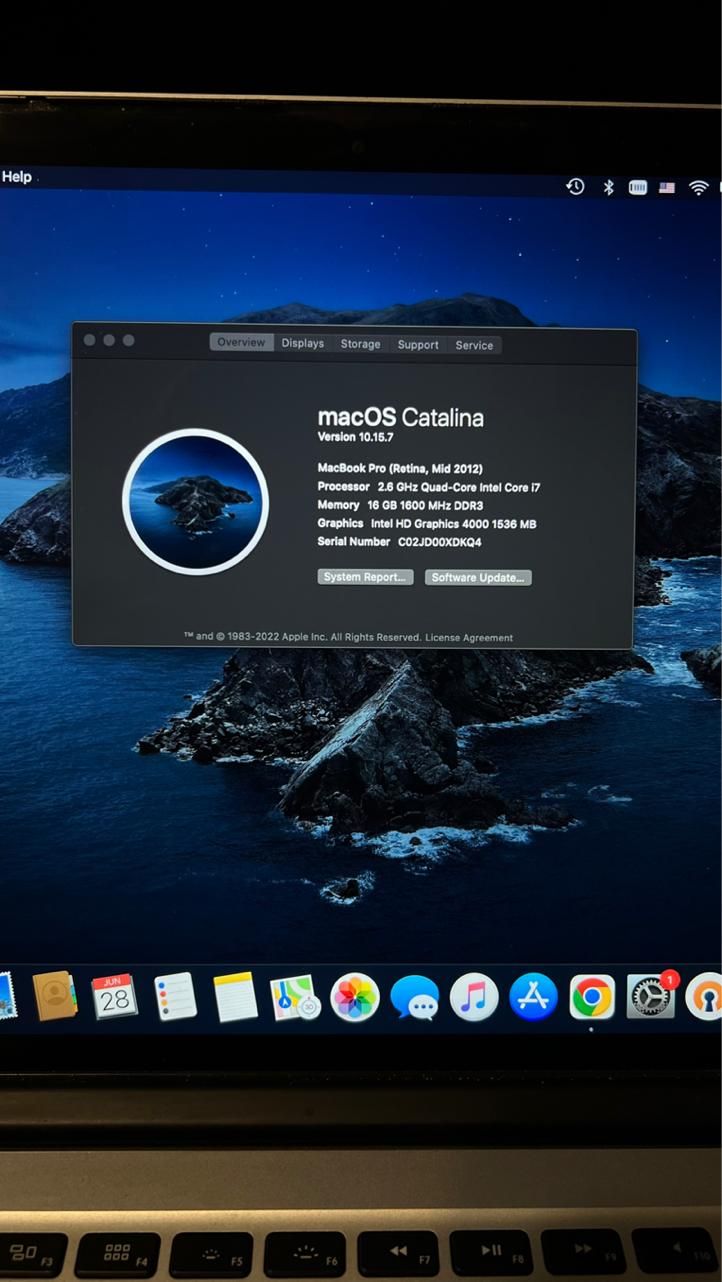Click the Time Machine menu bar icon

click(575, 186)
